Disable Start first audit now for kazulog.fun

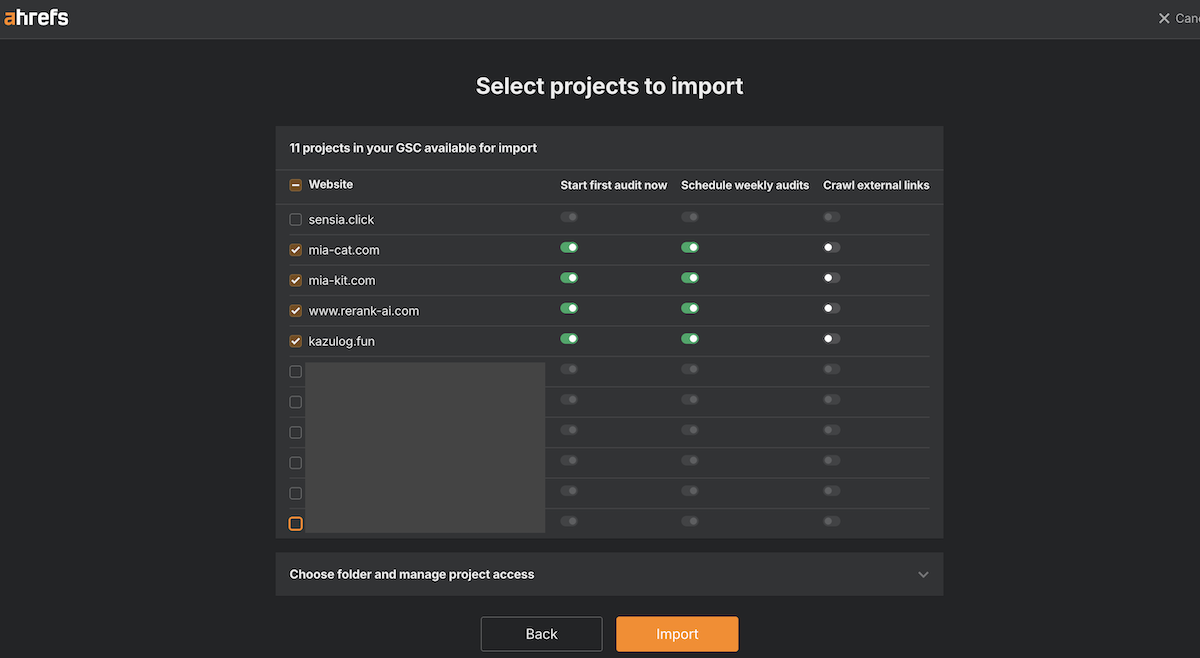click(569, 338)
